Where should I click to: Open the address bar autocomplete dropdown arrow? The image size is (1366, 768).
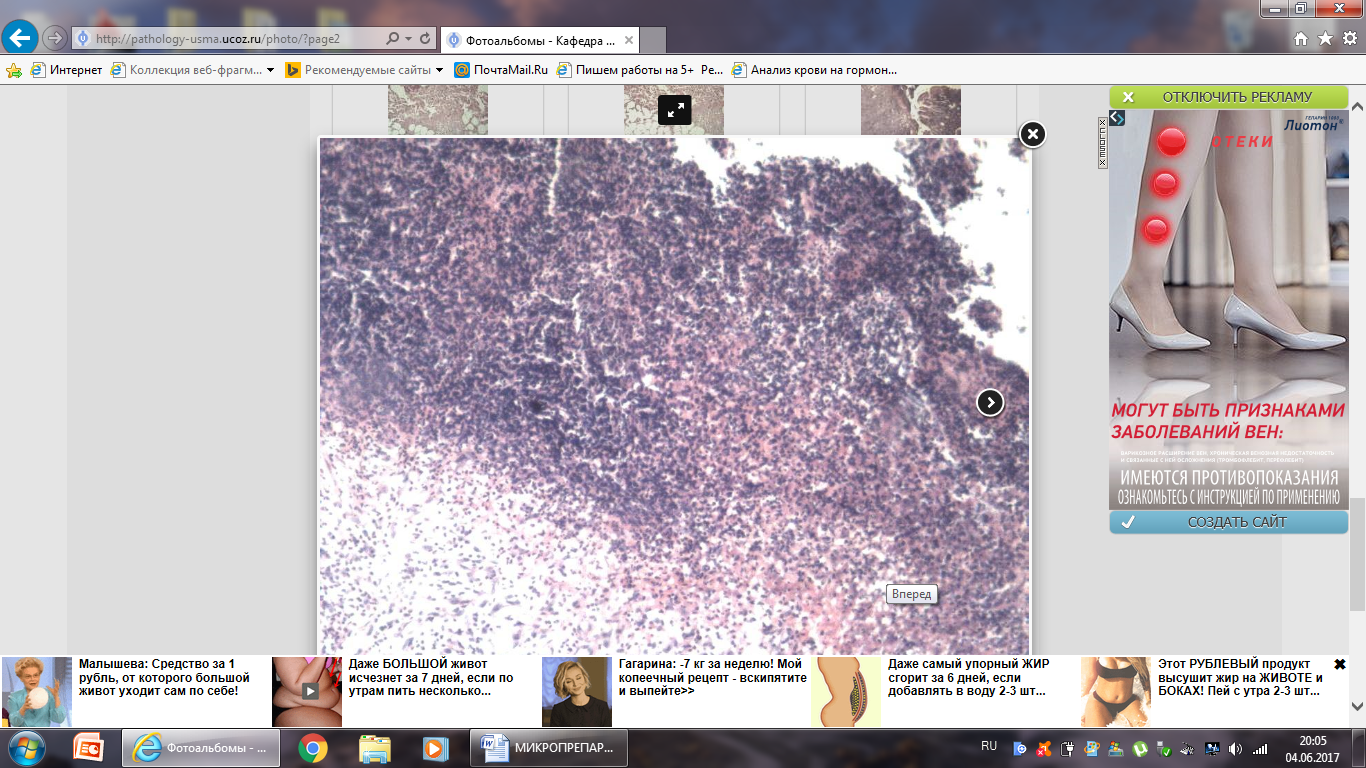(x=408, y=39)
